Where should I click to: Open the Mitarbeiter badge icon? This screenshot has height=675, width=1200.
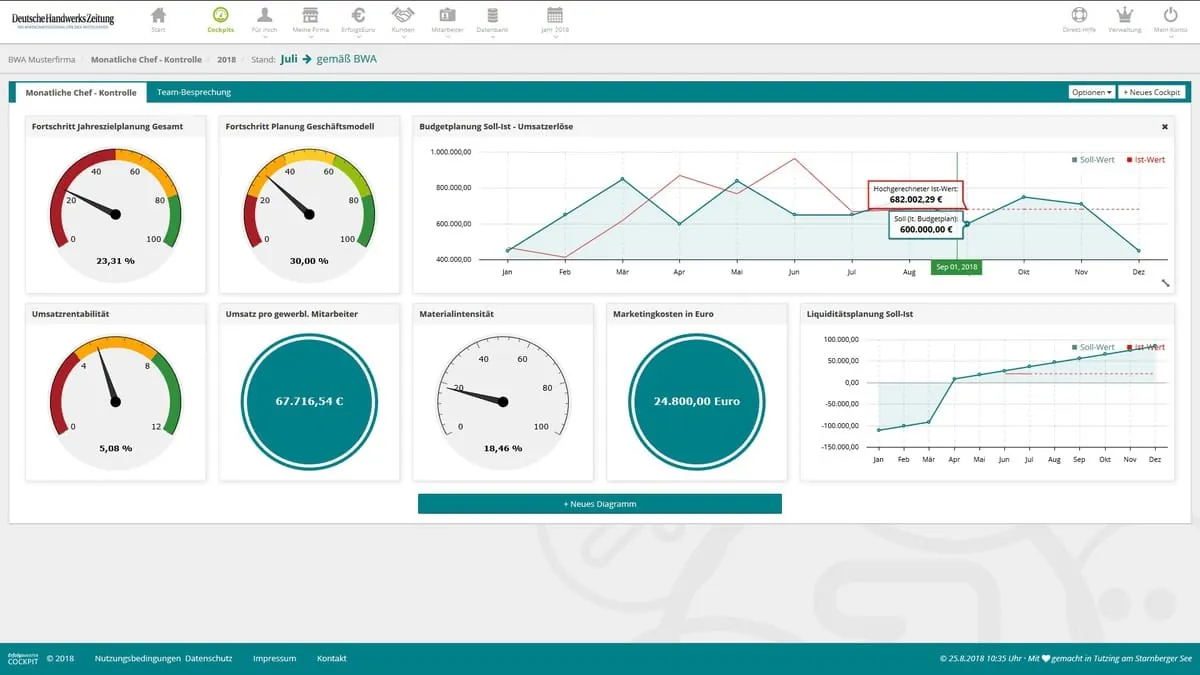[x=447, y=17]
